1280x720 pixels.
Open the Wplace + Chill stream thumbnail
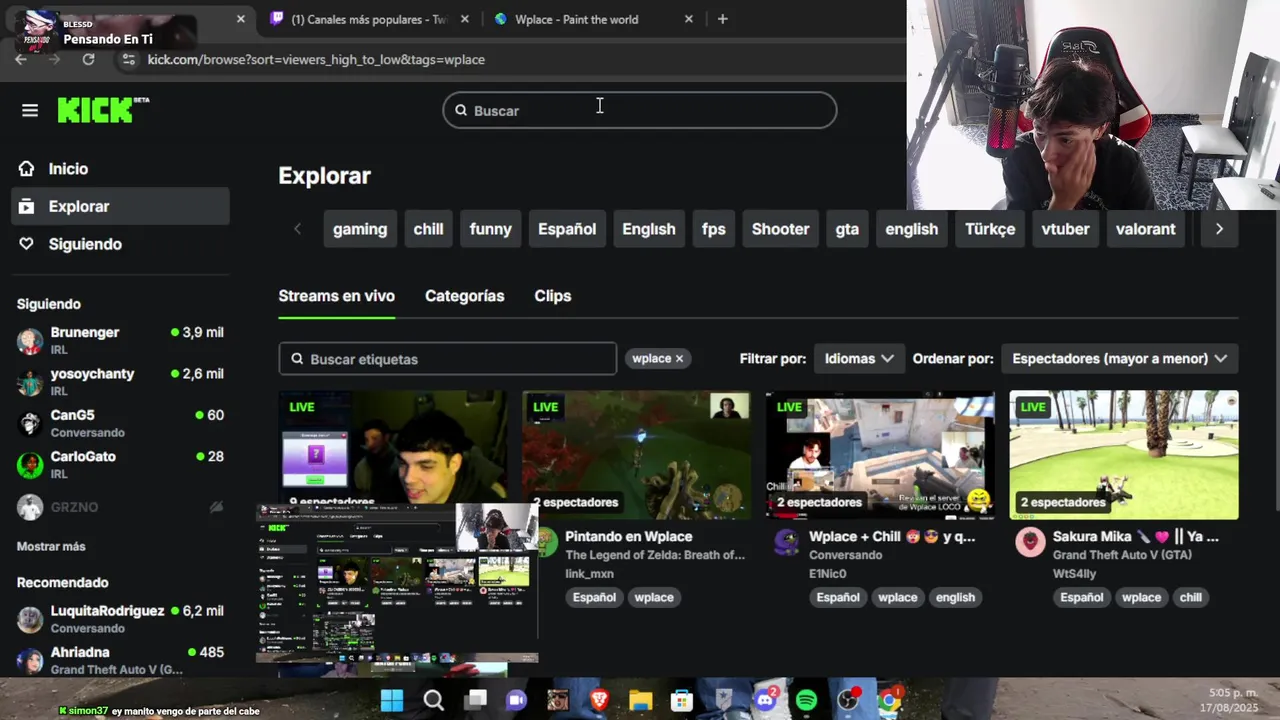(880, 455)
